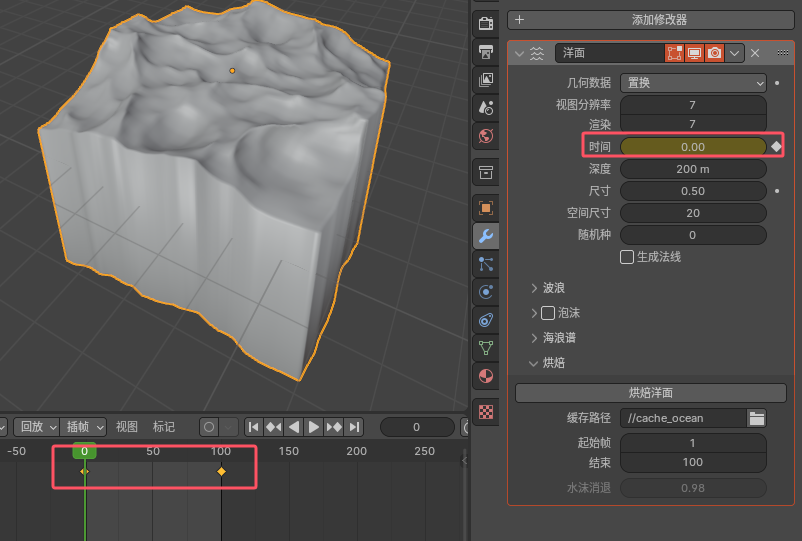Viewport: 802px width, 541px height.
Task: Enable the 泡沫 foam checkbox
Action: tap(548, 313)
